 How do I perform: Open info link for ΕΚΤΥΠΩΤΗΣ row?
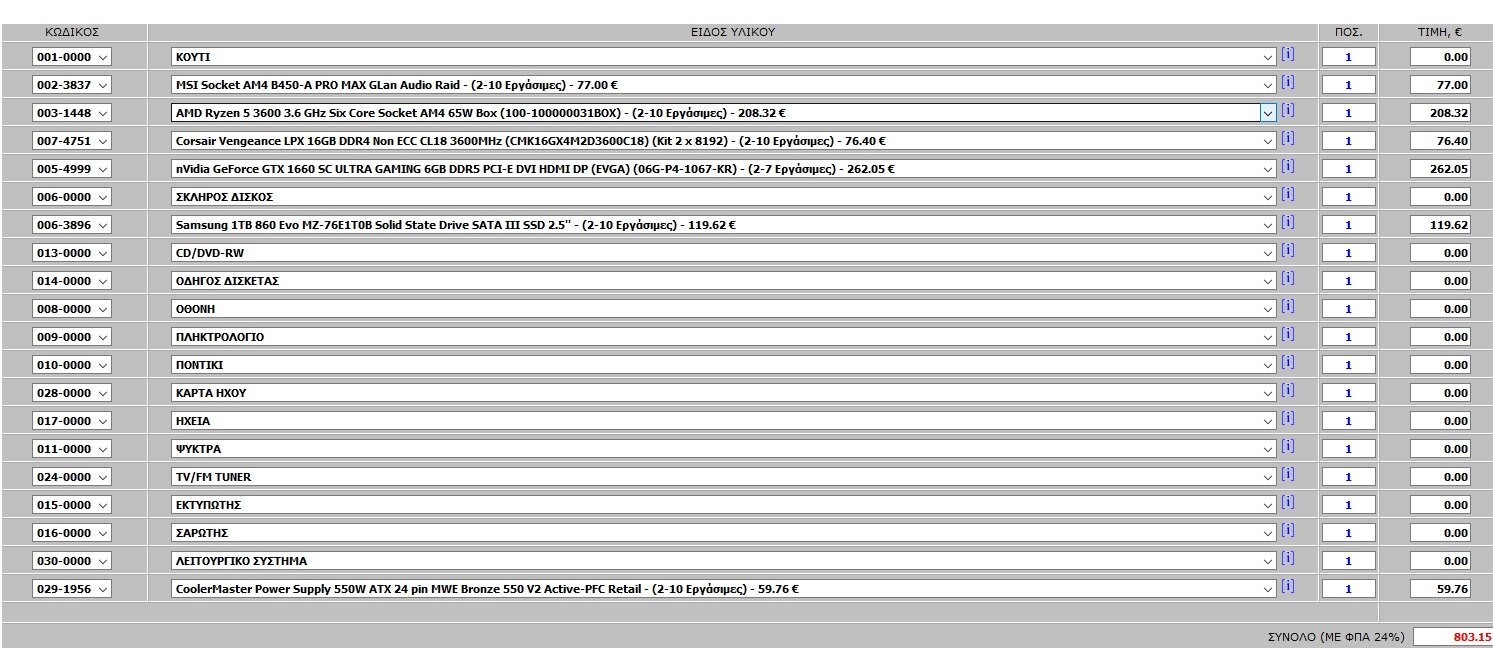coord(1288,503)
